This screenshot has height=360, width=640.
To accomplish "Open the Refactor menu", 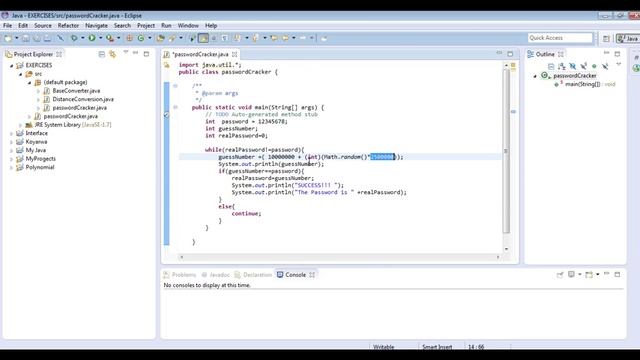I will (68, 25).
